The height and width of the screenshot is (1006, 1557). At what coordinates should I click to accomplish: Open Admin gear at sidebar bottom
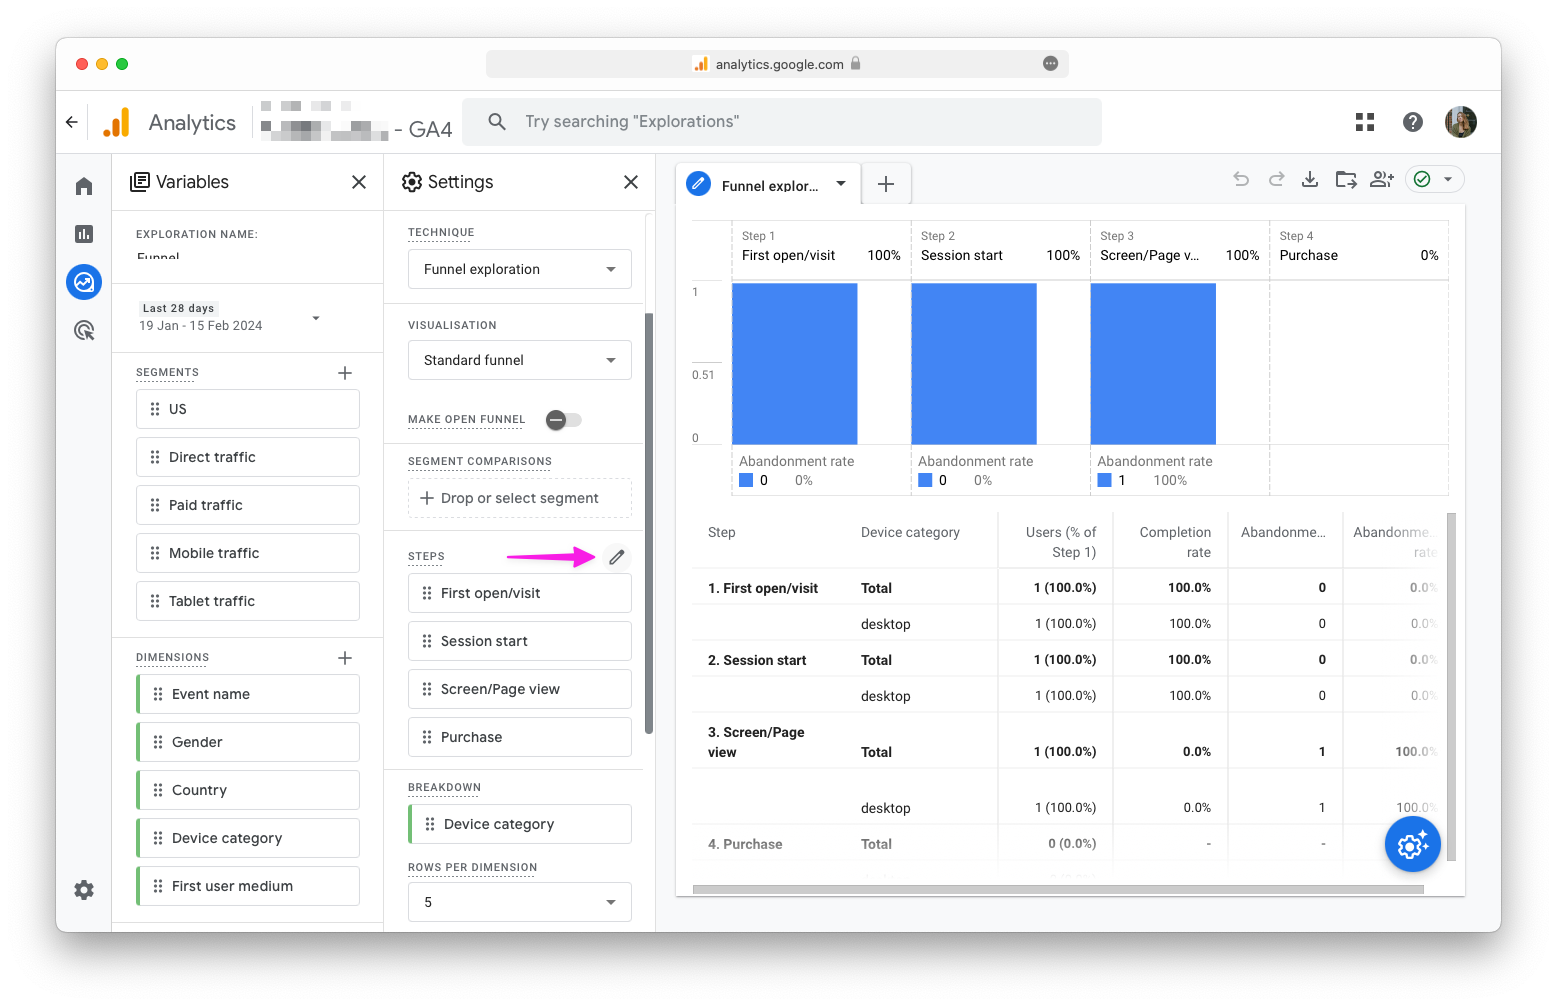coord(84,890)
